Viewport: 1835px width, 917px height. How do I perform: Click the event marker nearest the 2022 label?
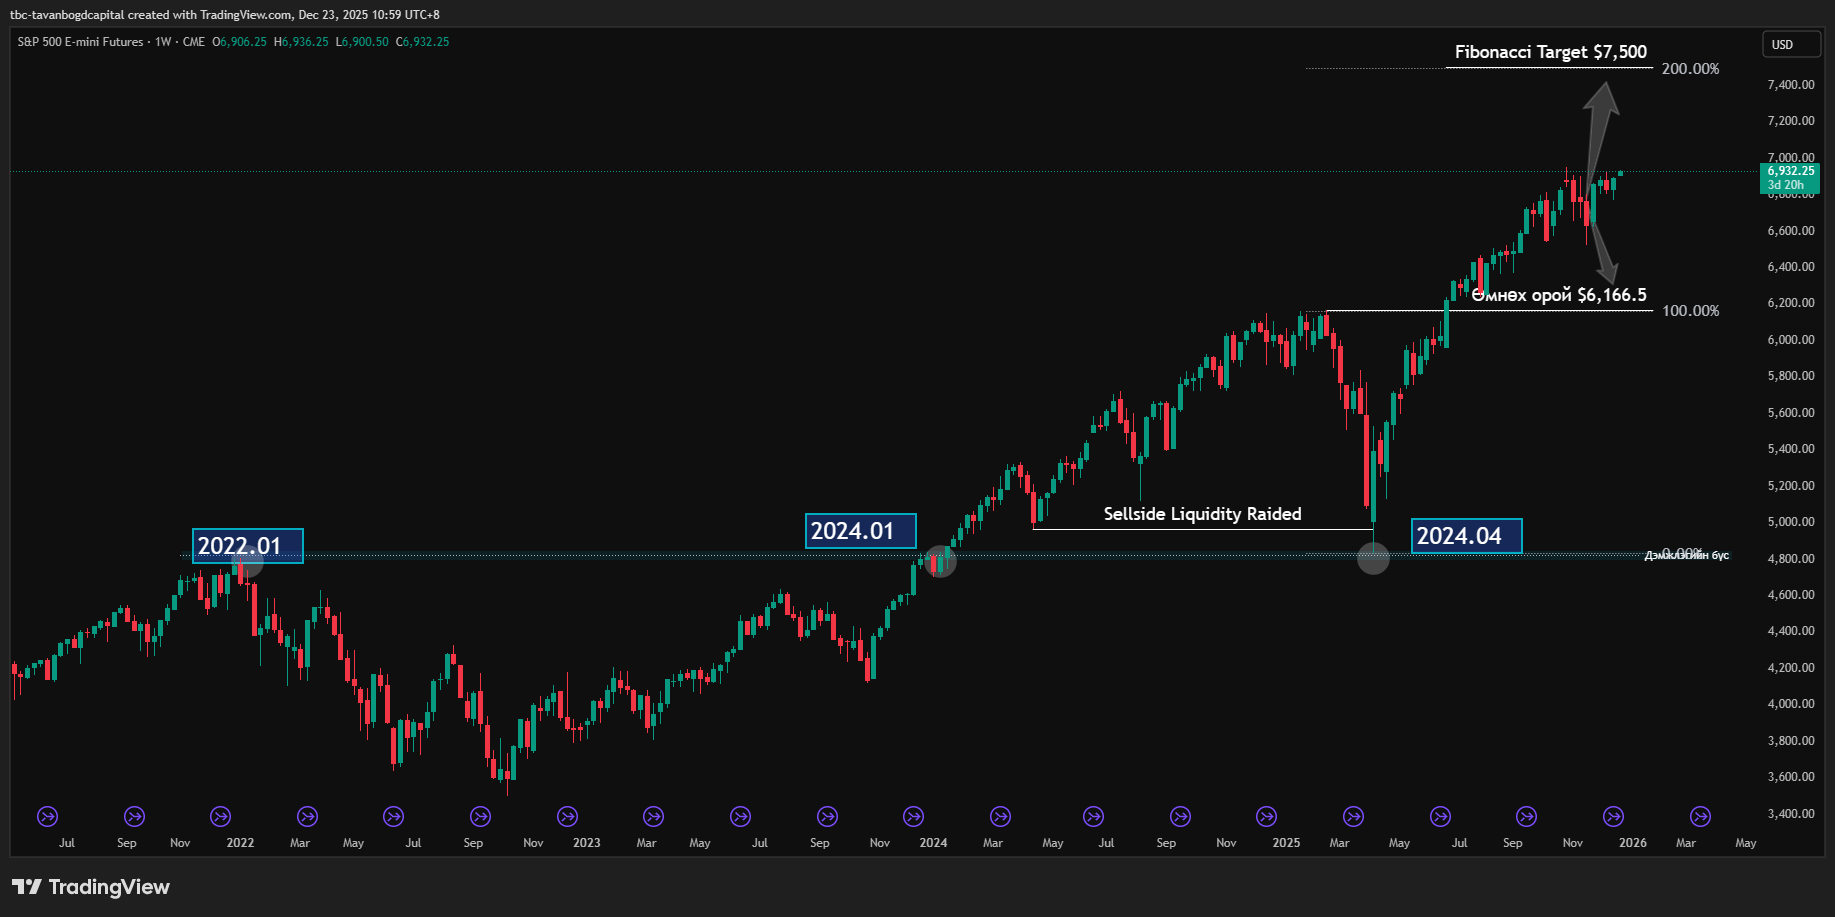click(220, 817)
